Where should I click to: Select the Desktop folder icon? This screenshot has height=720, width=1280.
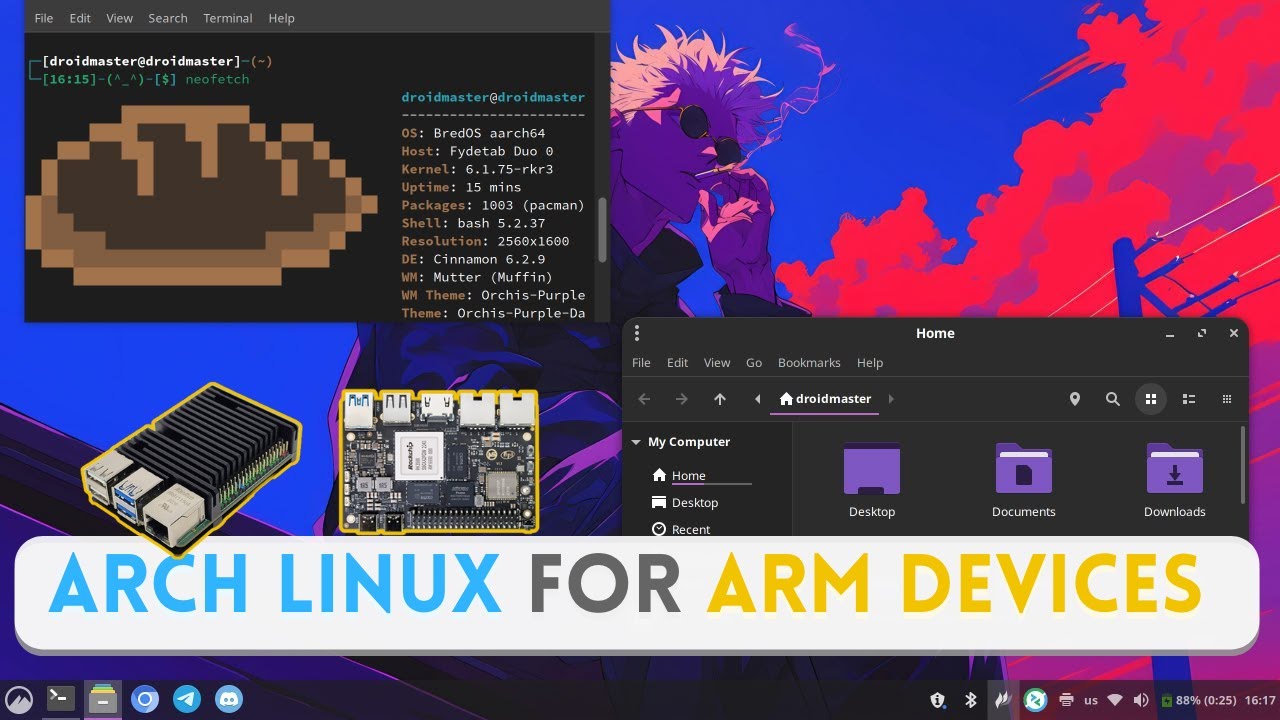click(872, 481)
